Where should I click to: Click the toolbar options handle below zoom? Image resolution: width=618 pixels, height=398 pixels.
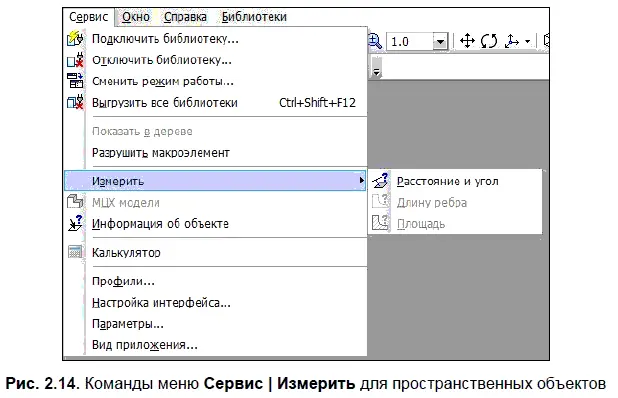coord(376,67)
